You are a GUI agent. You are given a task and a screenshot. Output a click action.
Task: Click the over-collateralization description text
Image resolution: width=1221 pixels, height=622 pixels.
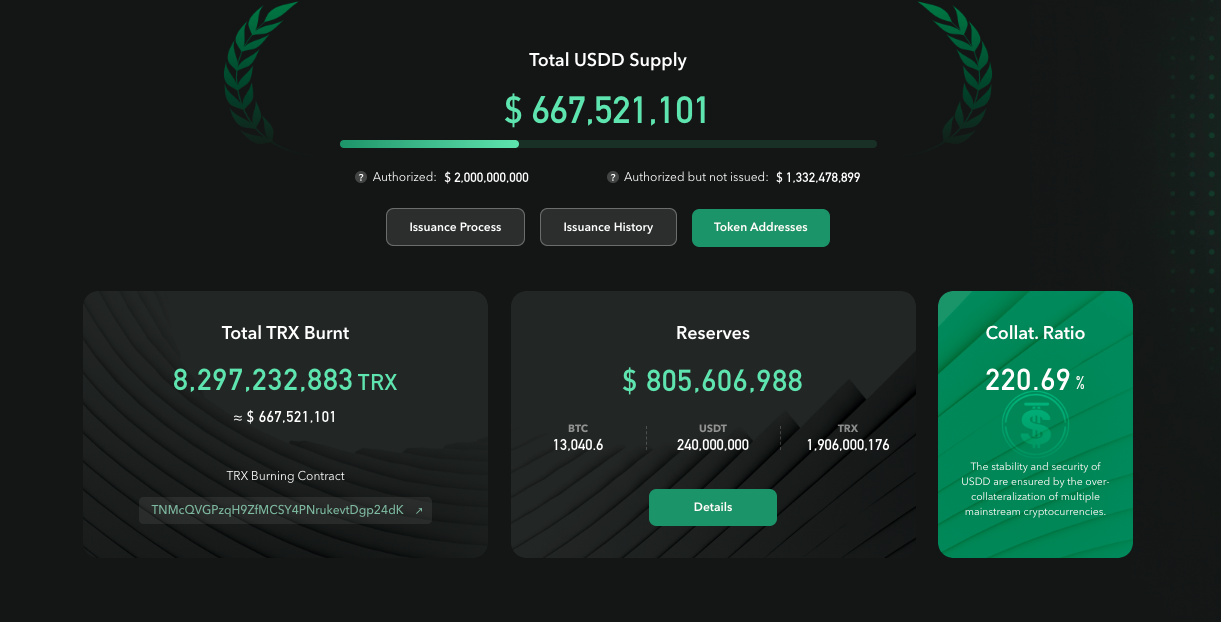1035,489
